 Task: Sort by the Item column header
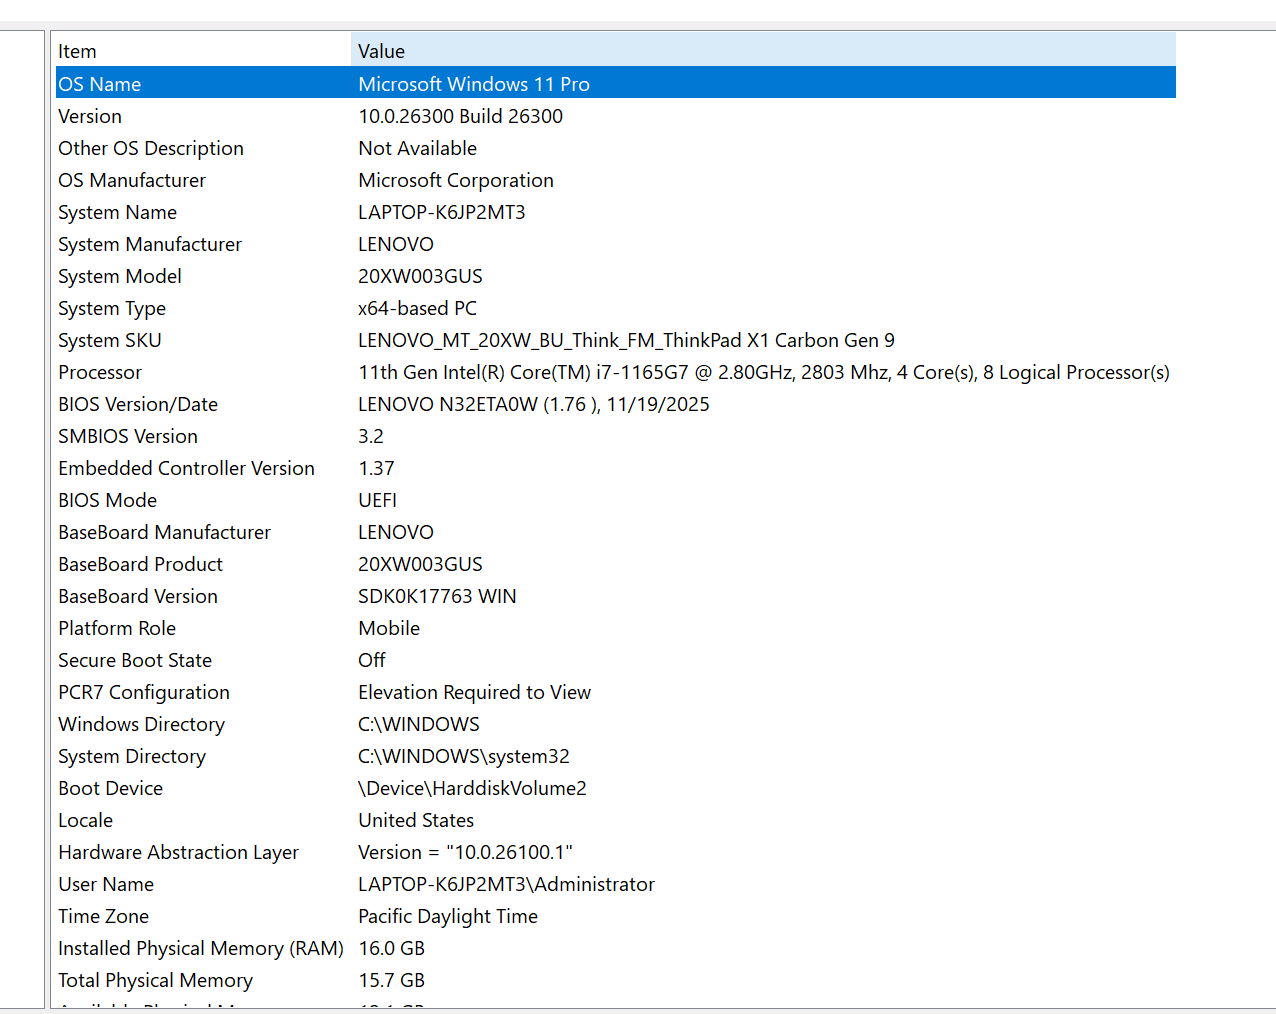click(203, 51)
